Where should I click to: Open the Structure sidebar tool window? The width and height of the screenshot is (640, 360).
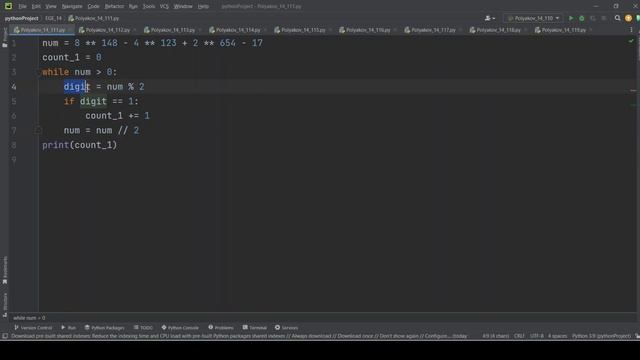5,304
